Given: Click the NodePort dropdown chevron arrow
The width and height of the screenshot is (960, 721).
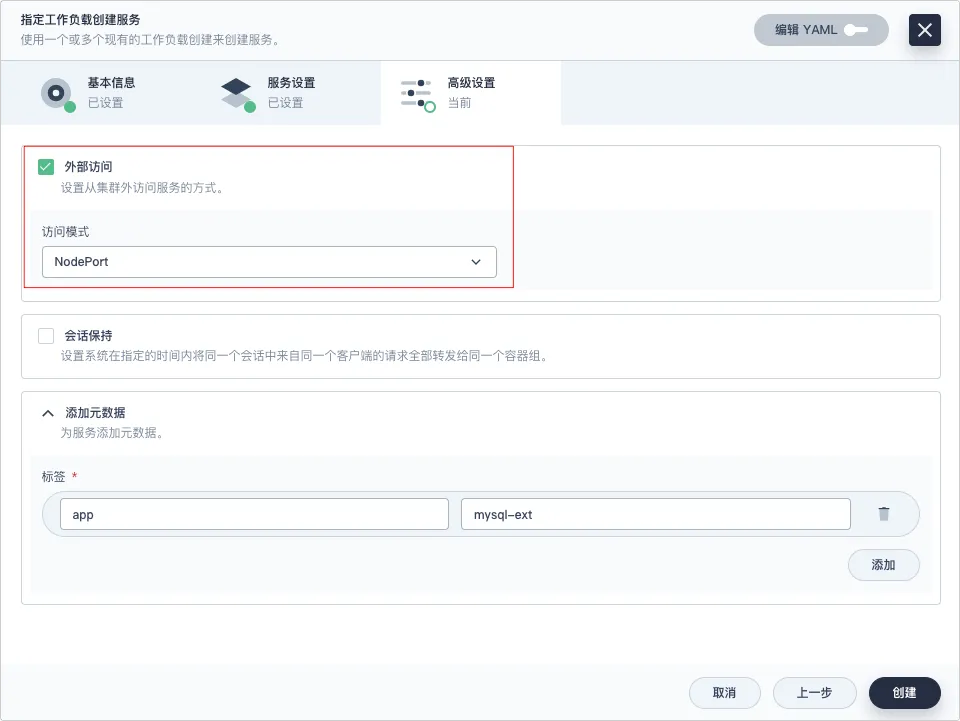Looking at the screenshot, I should [x=476, y=262].
